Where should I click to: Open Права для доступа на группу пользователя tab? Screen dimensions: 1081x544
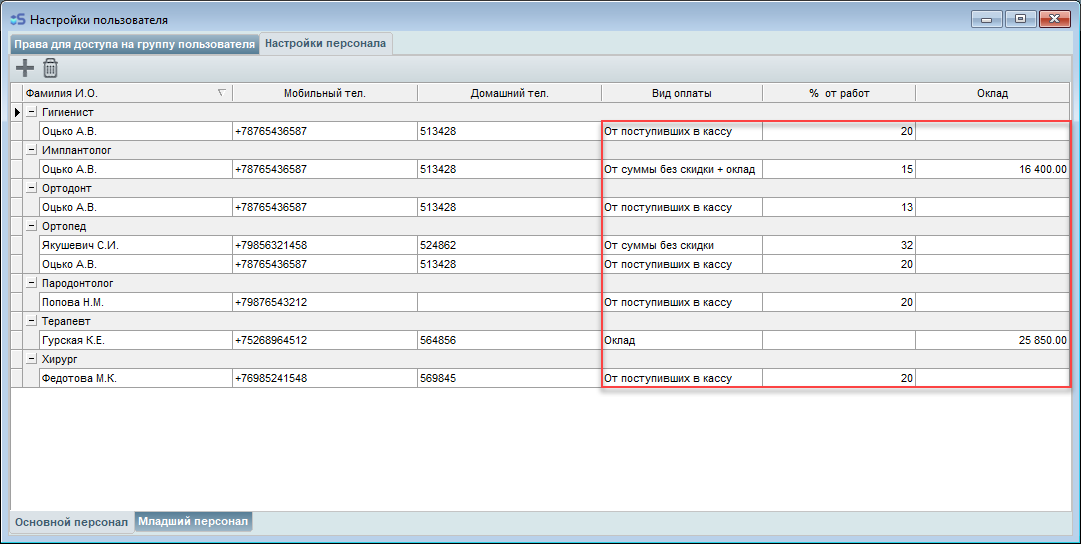point(134,44)
